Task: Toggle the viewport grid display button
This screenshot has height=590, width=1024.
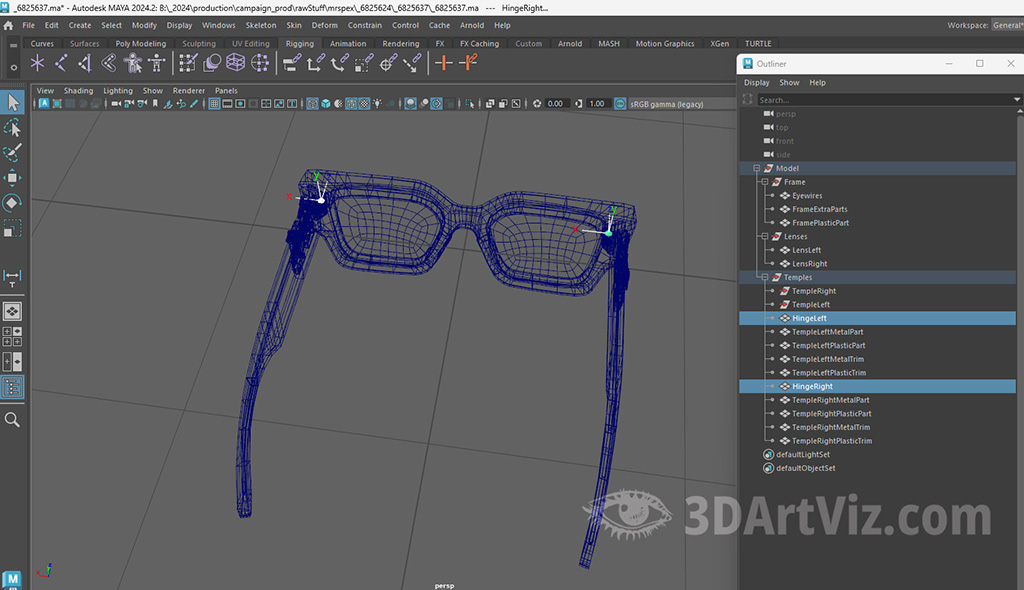Action: 214,104
